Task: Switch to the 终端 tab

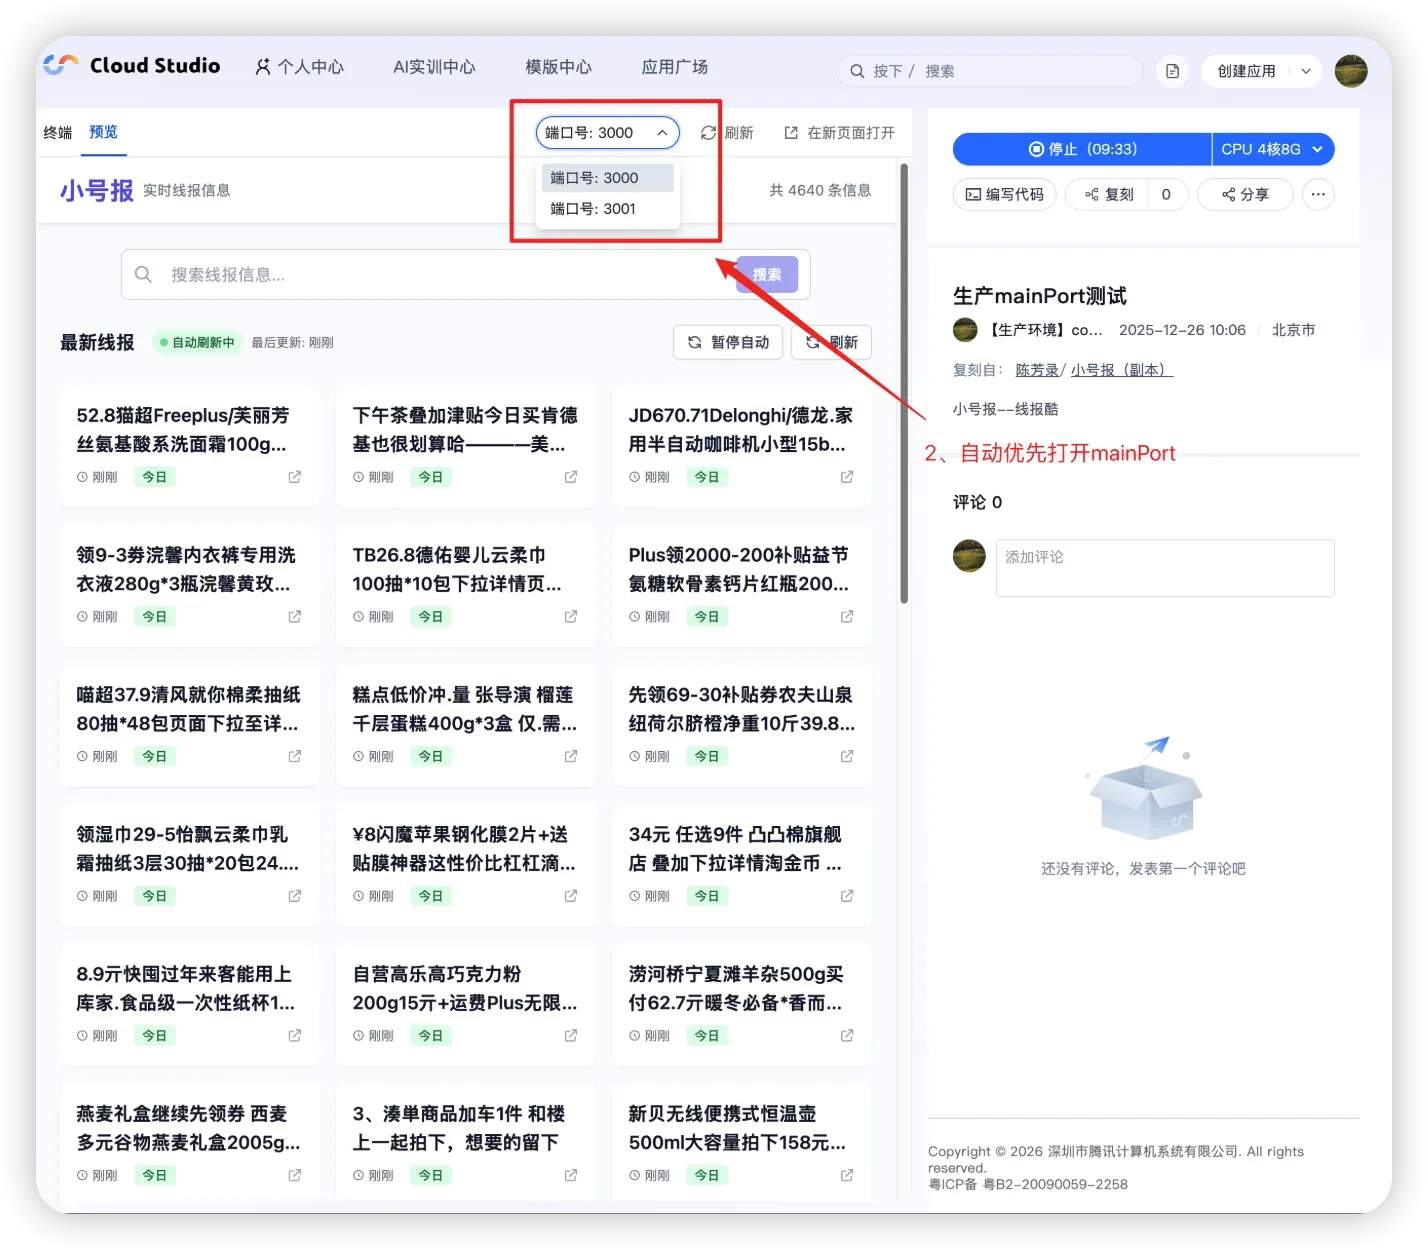Action: (x=58, y=132)
